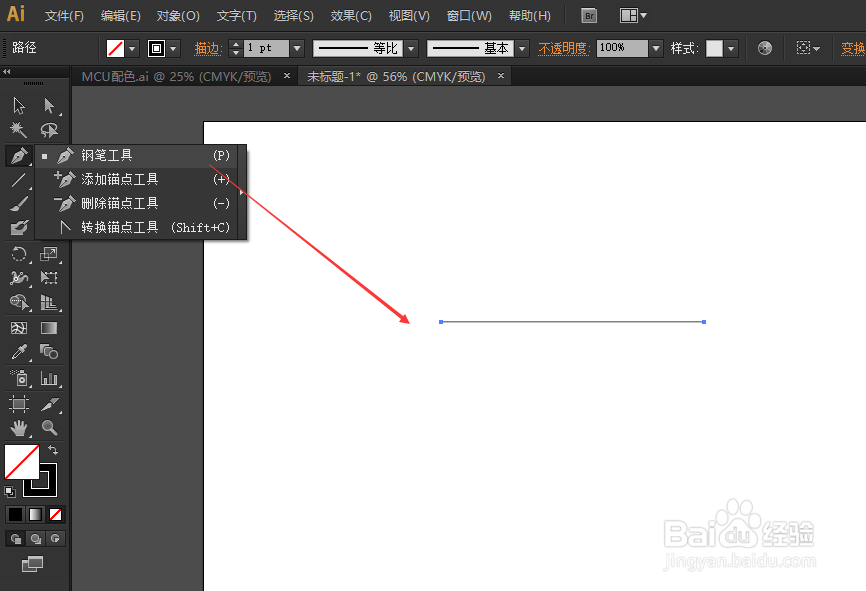The width and height of the screenshot is (866, 591).
Task: Change the screen mode icon
Action: pyautogui.click(x=32, y=564)
